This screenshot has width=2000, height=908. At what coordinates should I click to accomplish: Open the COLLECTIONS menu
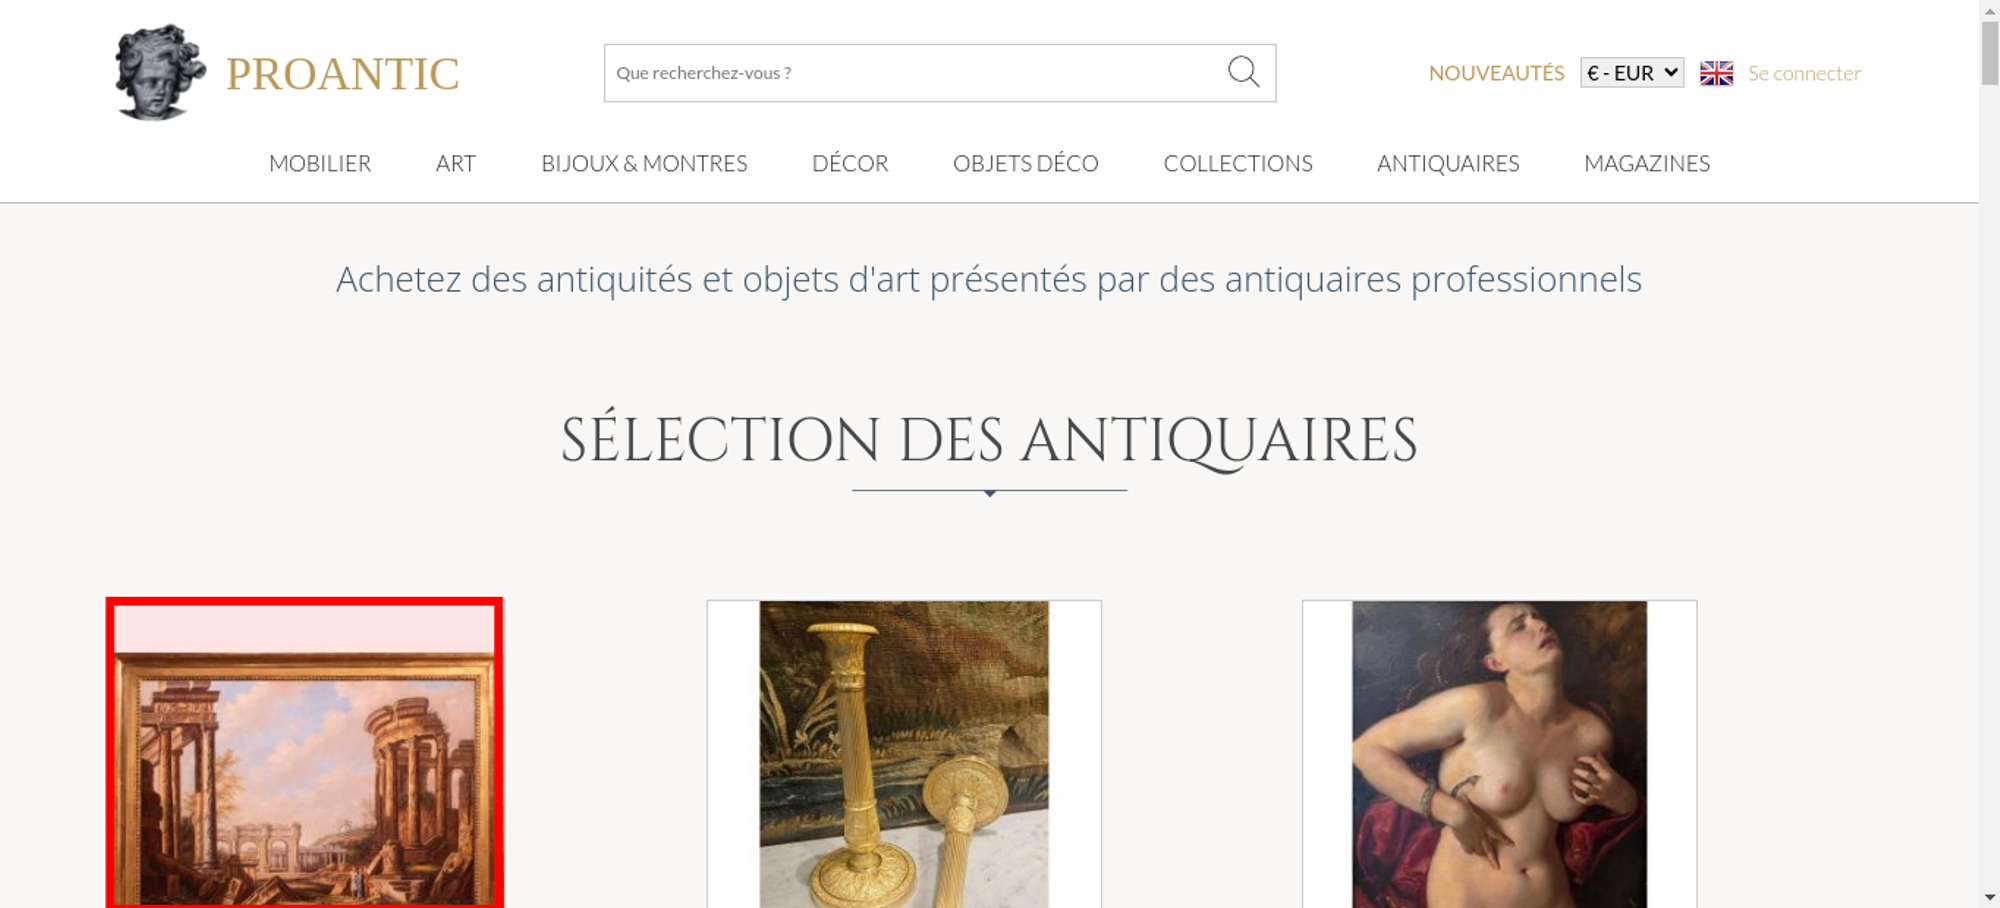click(1238, 163)
